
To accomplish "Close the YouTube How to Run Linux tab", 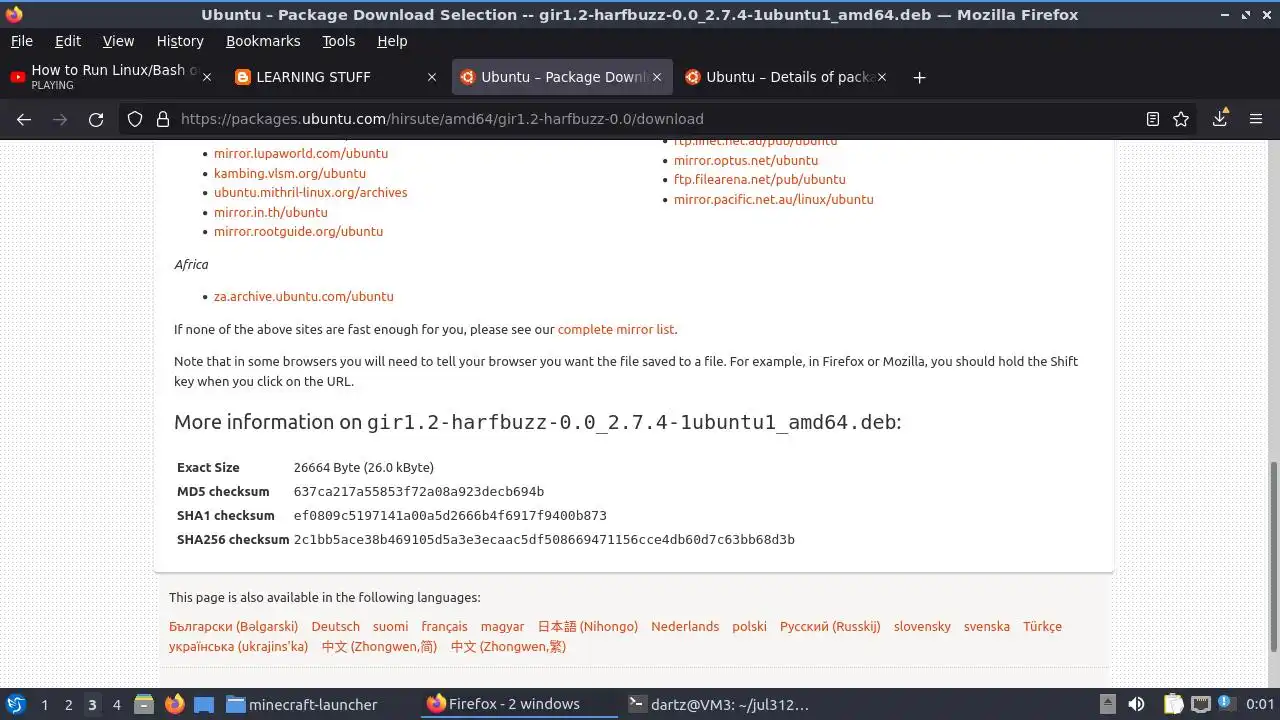I will [x=207, y=77].
